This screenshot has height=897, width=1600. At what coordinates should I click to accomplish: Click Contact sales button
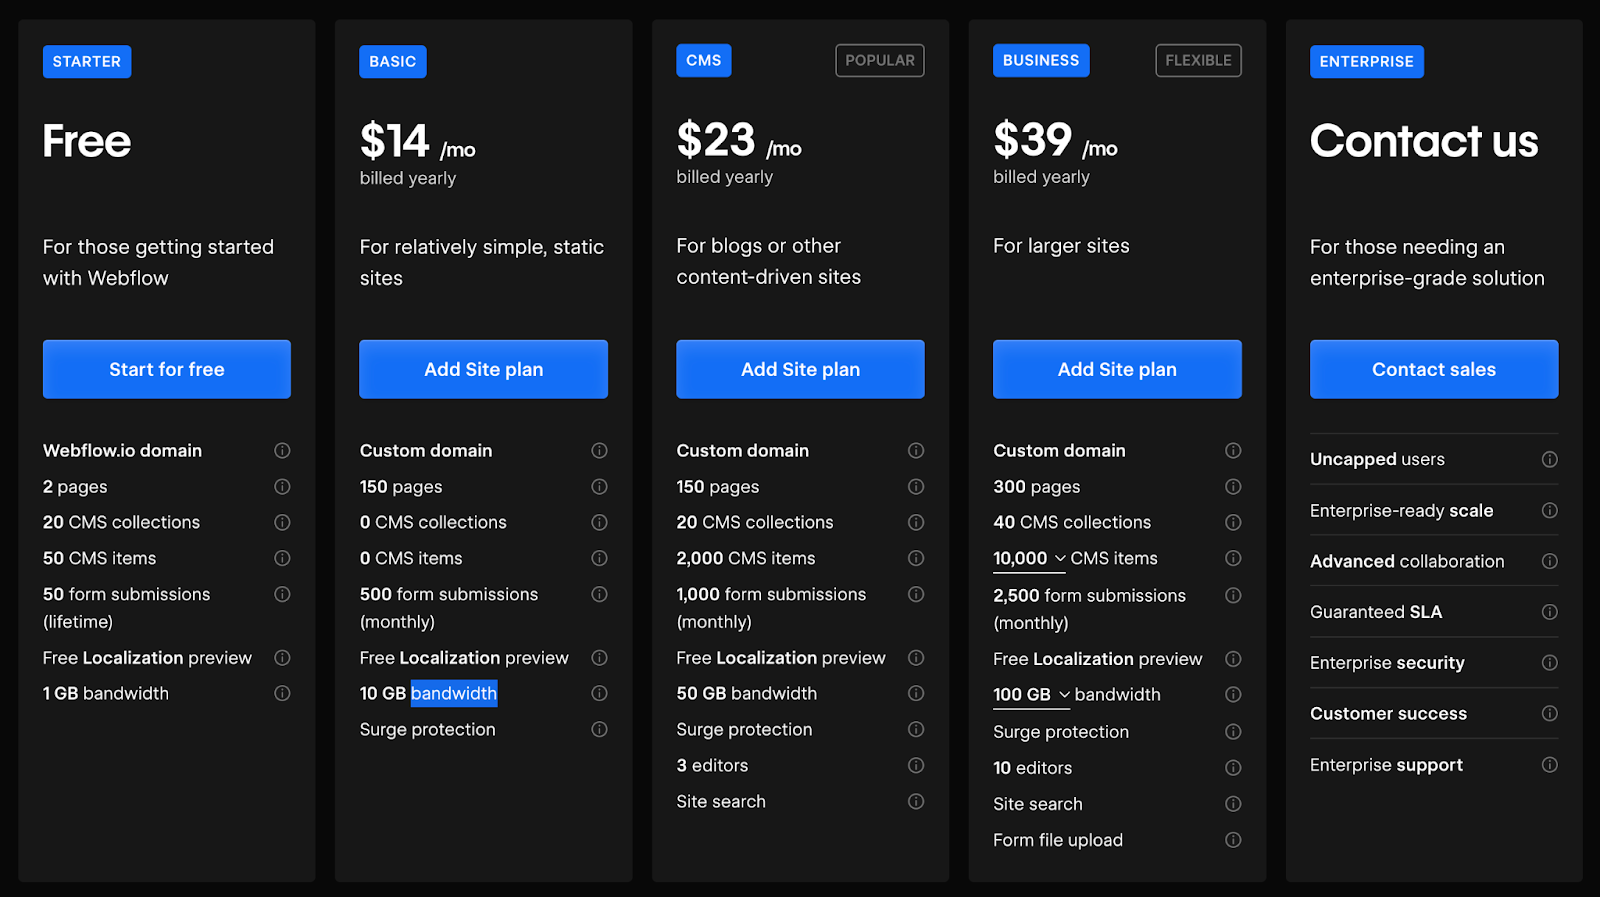[x=1434, y=369]
